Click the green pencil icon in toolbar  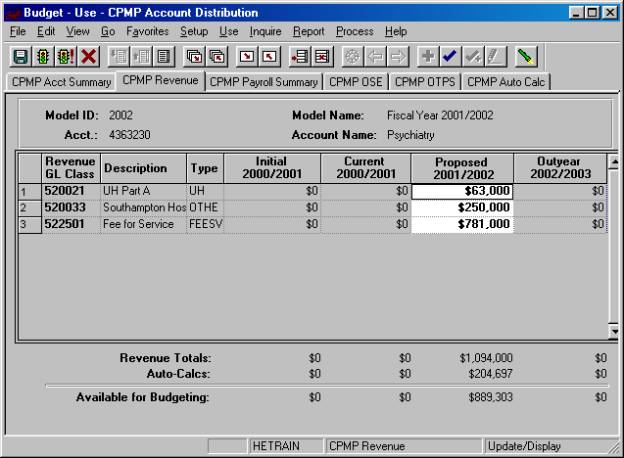526,56
